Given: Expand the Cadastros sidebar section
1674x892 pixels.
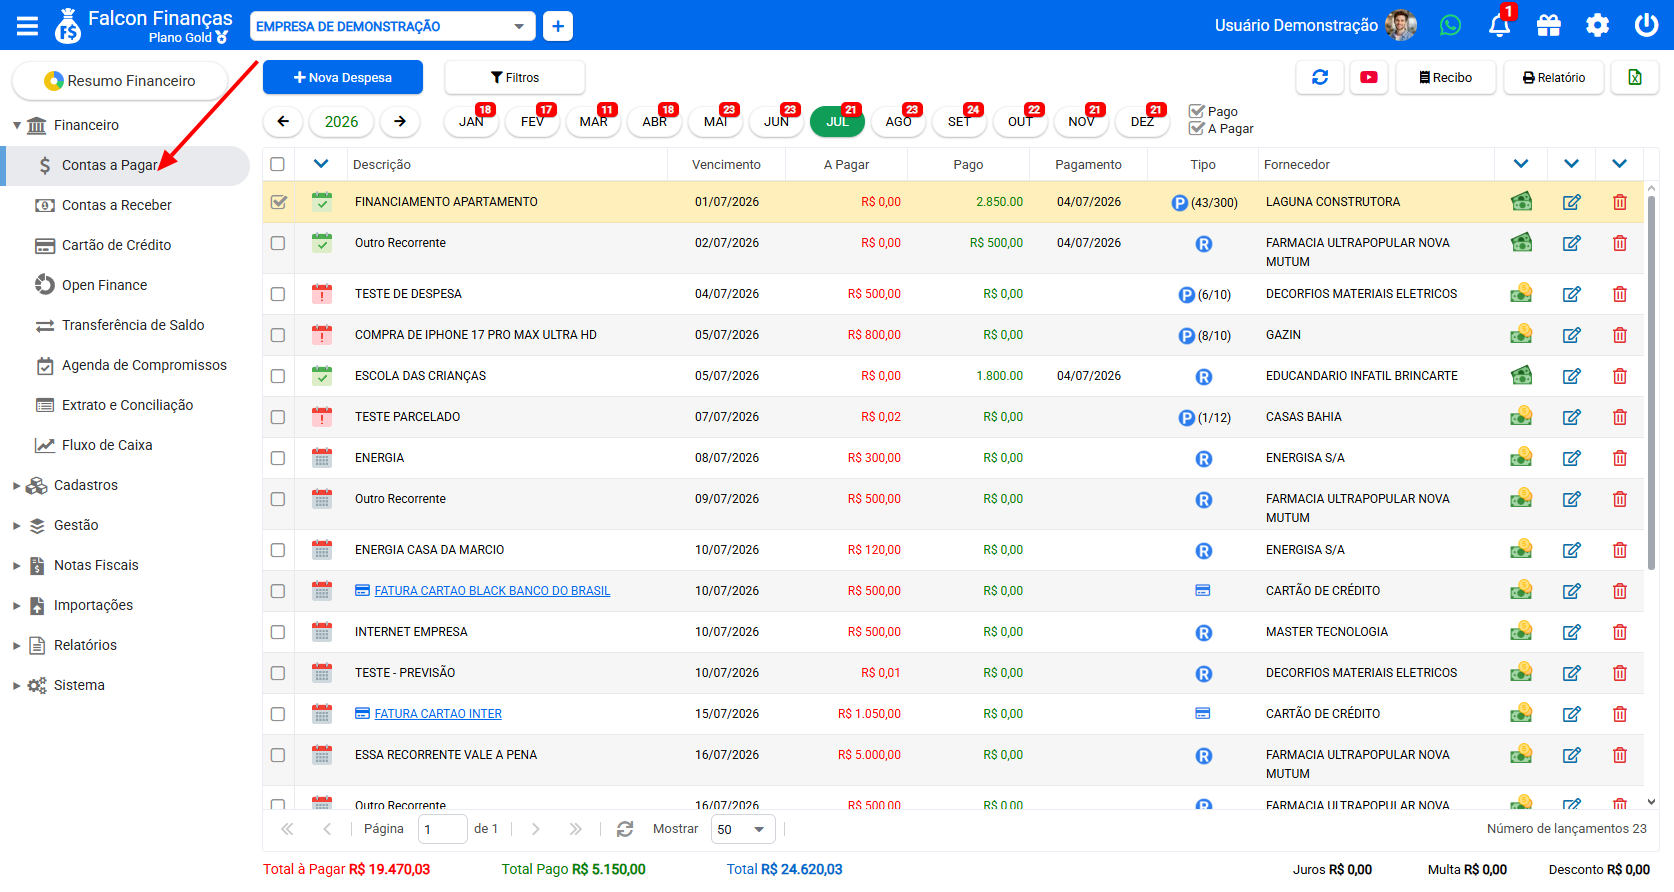Looking at the screenshot, I should click(85, 485).
